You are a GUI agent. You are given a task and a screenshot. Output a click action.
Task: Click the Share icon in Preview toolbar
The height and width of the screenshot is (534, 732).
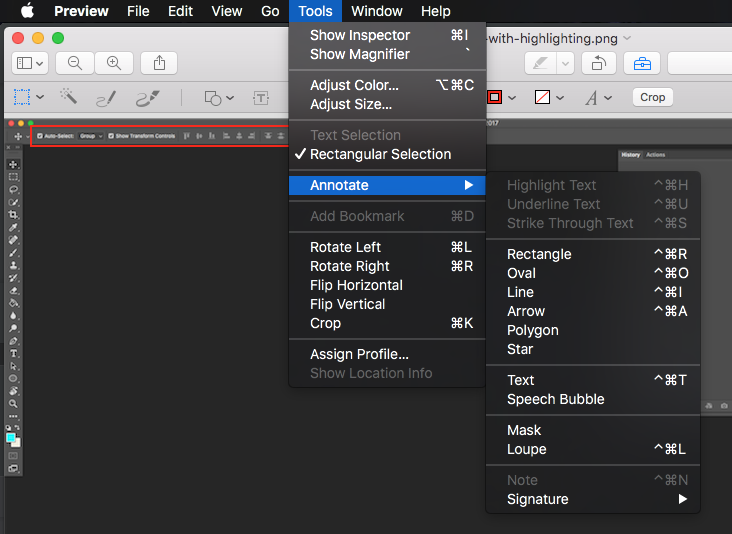click(159, 63)
